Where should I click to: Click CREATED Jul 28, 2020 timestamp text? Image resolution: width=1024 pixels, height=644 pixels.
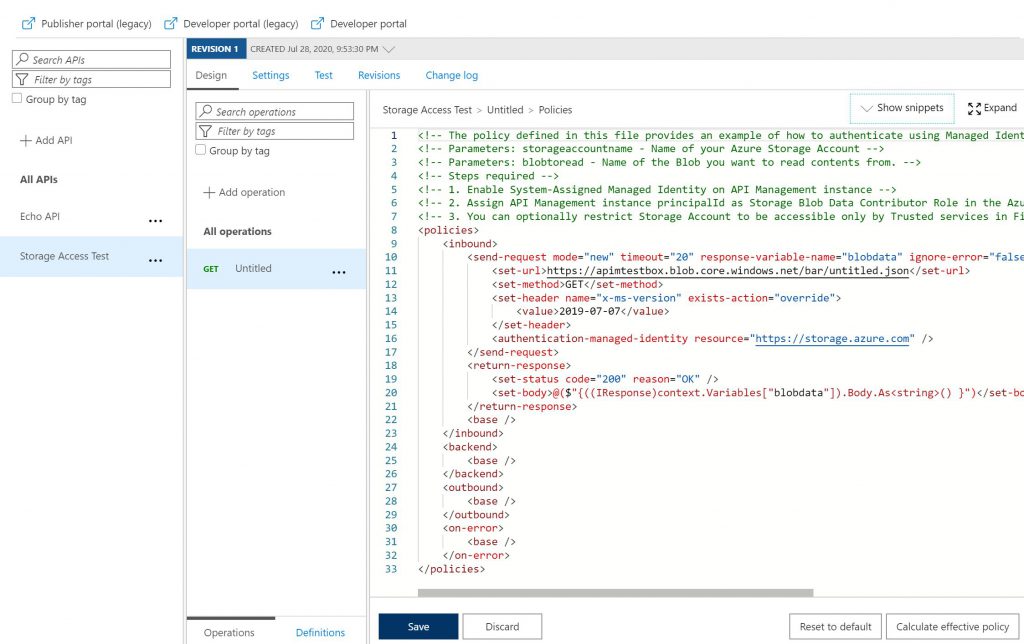[x=314, y=49]
